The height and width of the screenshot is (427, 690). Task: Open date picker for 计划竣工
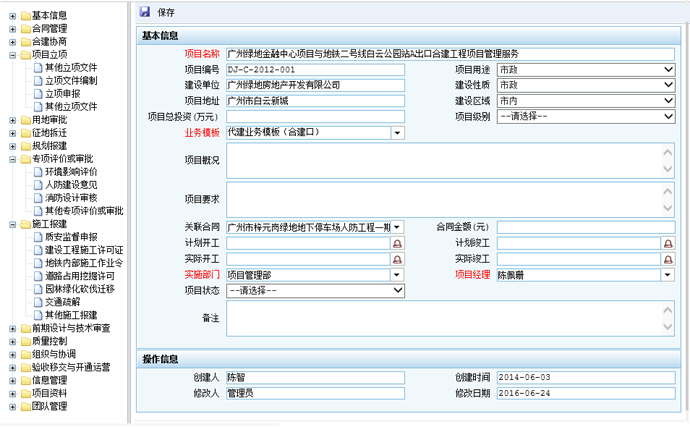tap(668, 243)
